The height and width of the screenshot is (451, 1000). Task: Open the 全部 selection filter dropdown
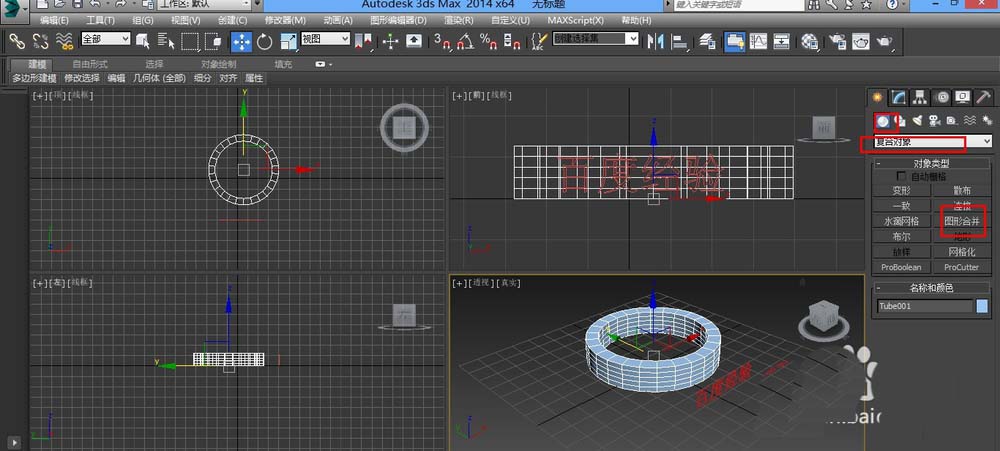pyautogui.click(x=105, y=39)
